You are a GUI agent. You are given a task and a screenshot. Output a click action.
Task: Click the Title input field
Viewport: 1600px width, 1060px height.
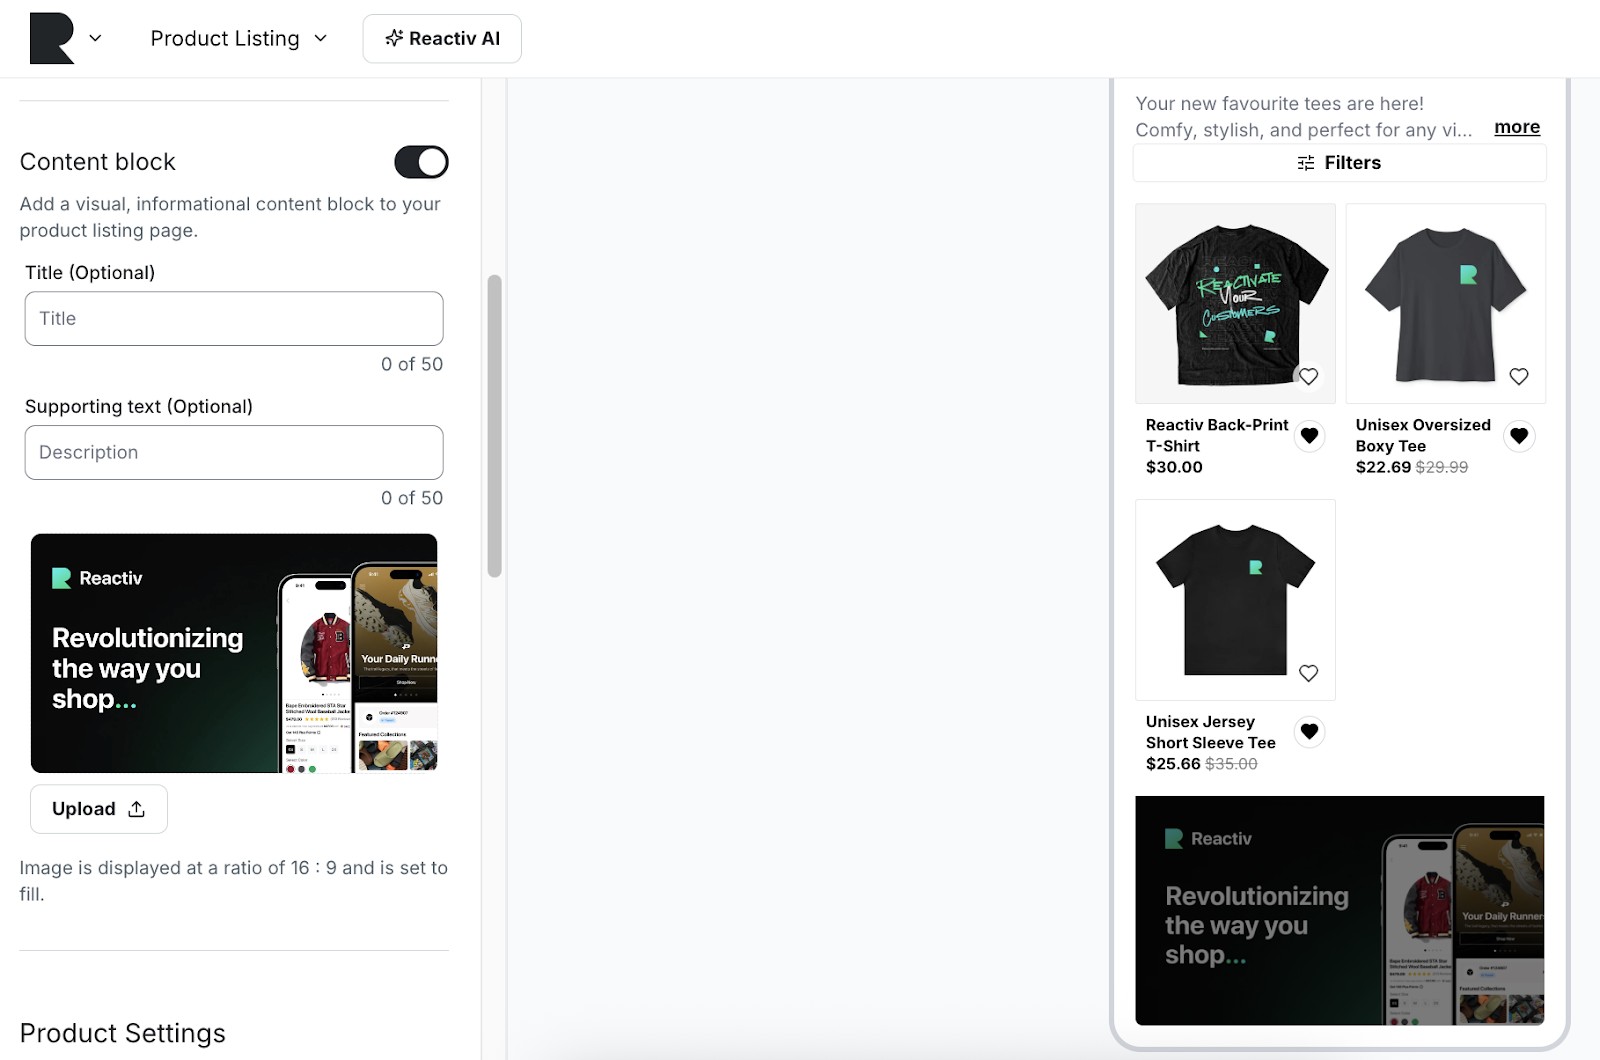[234, 319]
